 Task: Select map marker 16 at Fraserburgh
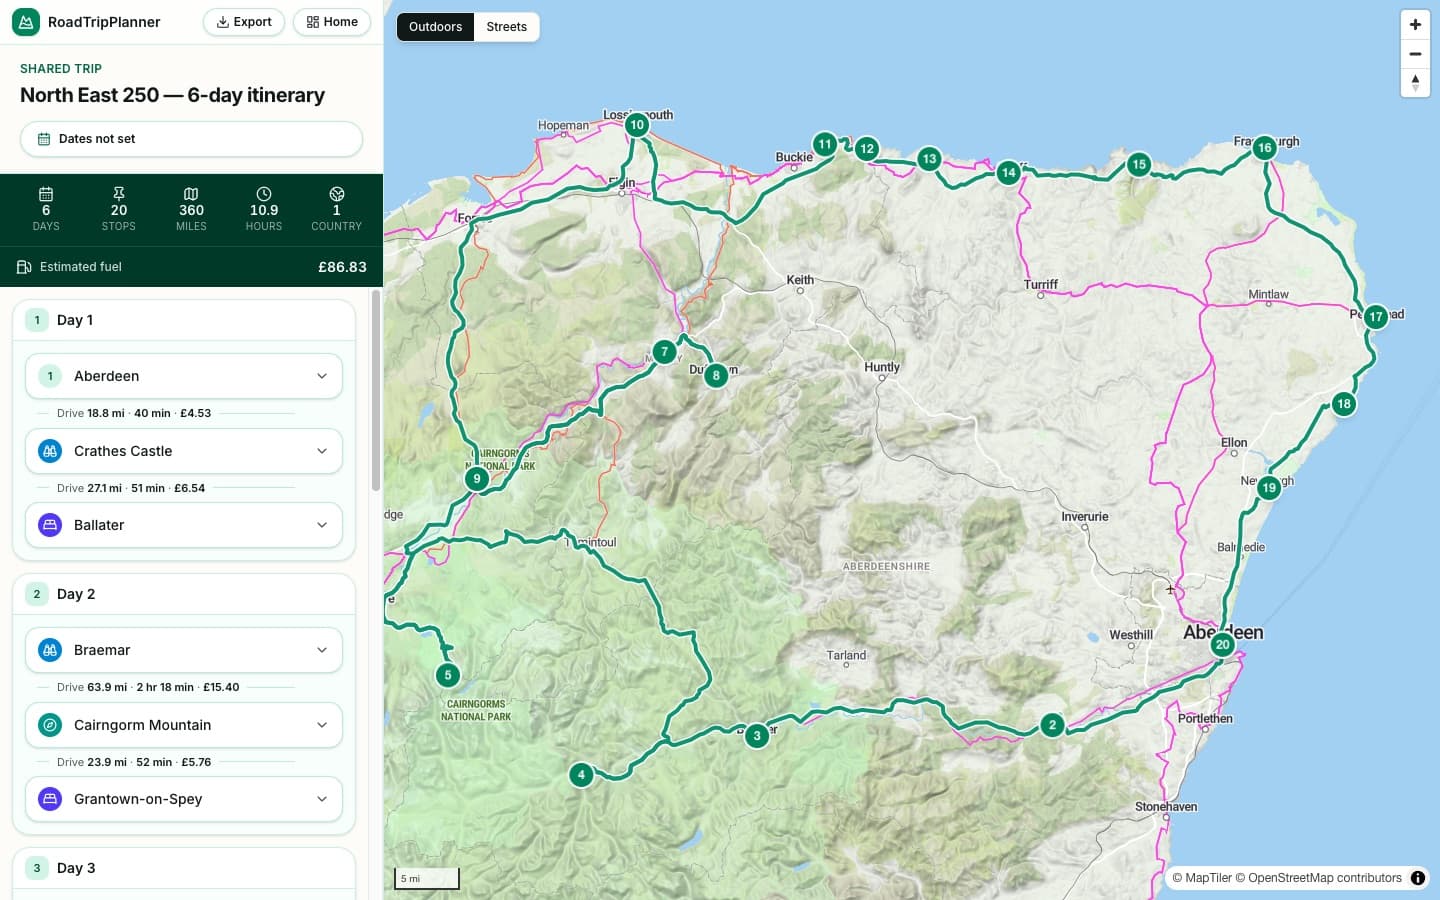pyautogui.click(x=1264, y=147)
